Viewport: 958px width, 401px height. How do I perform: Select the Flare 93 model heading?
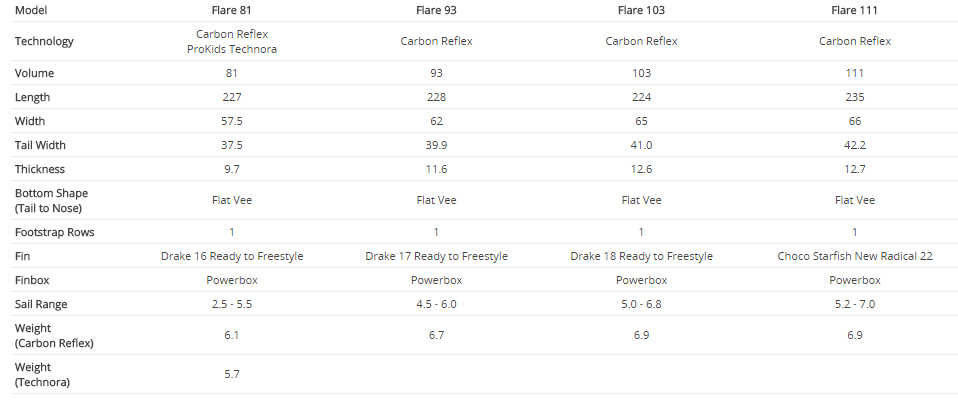click(436, 10)
